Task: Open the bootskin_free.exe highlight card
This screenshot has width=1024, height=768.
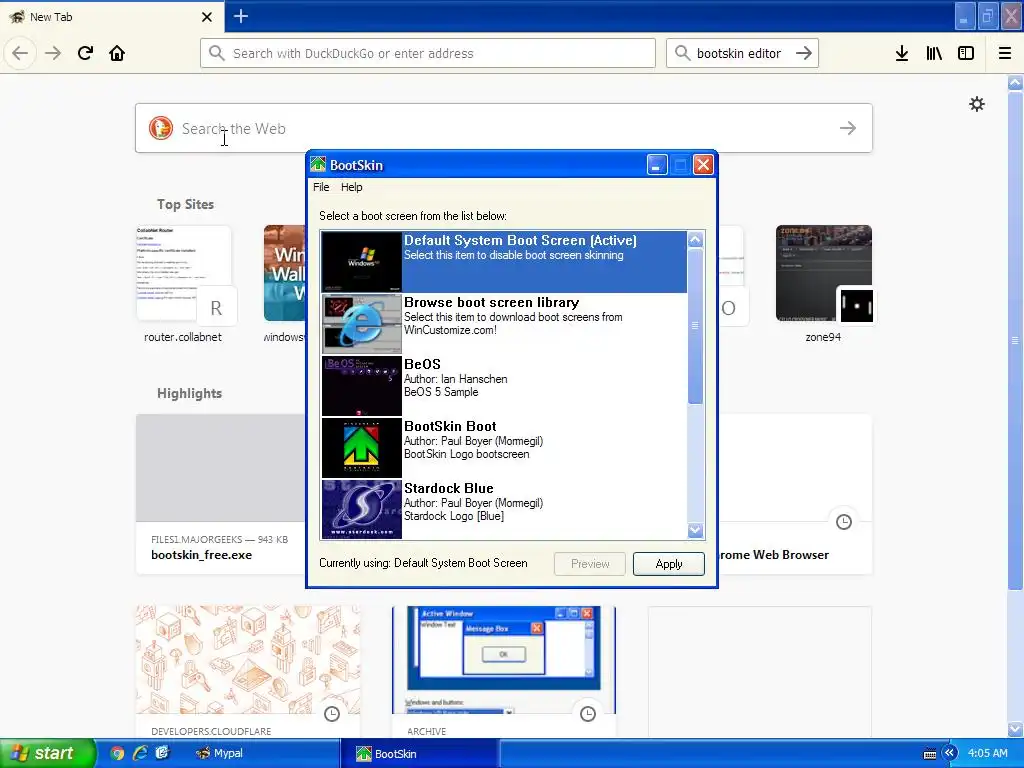Action: click(x=221, y=494)
